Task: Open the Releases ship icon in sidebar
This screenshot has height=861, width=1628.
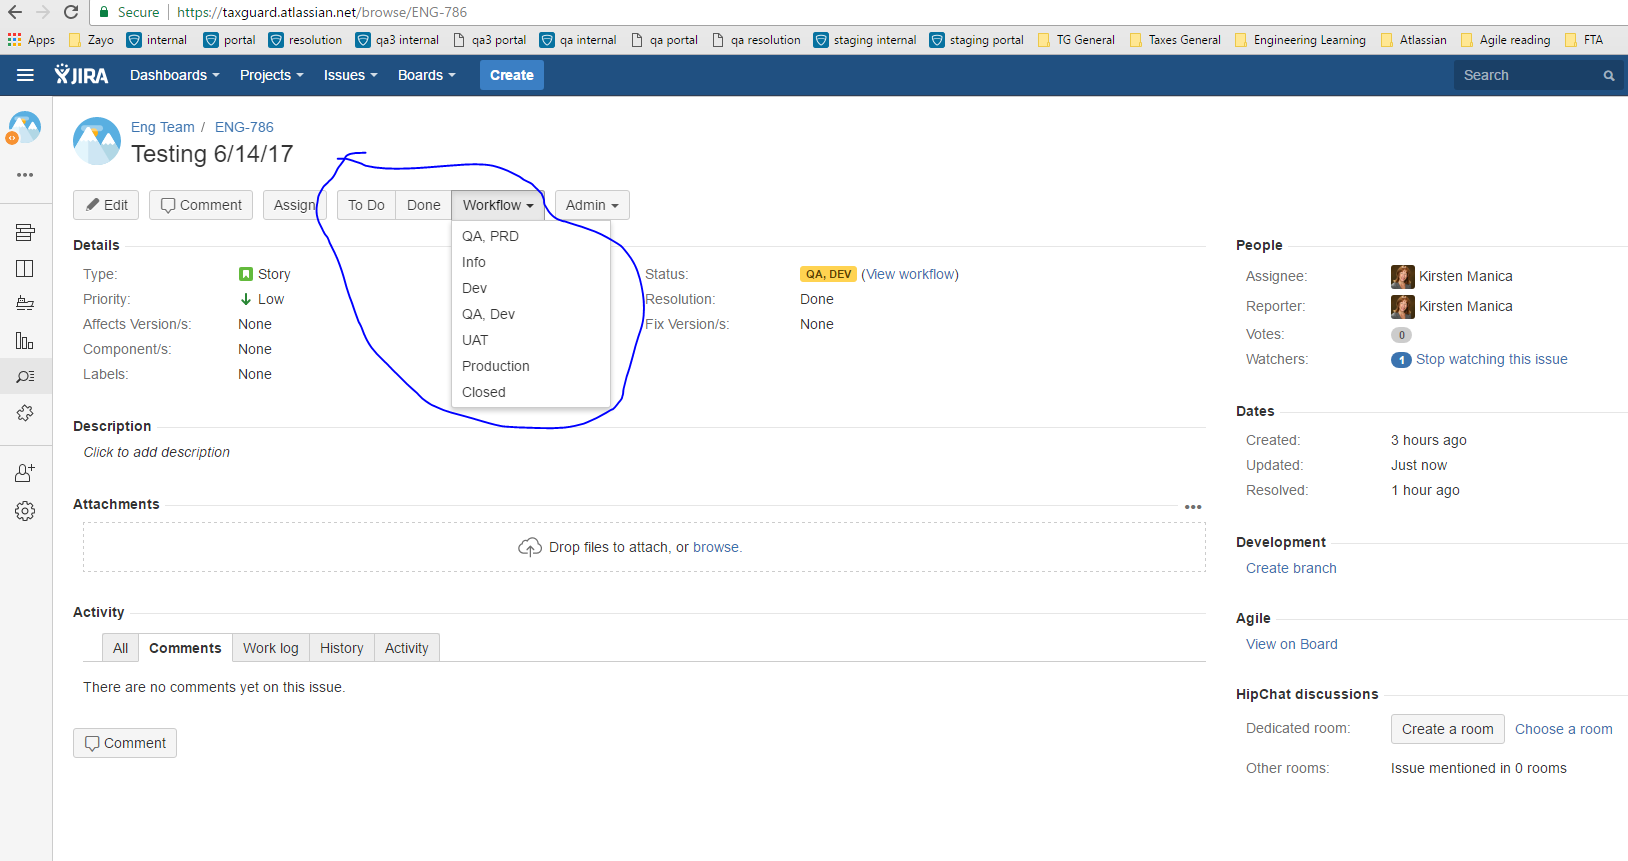Action: 25,303
